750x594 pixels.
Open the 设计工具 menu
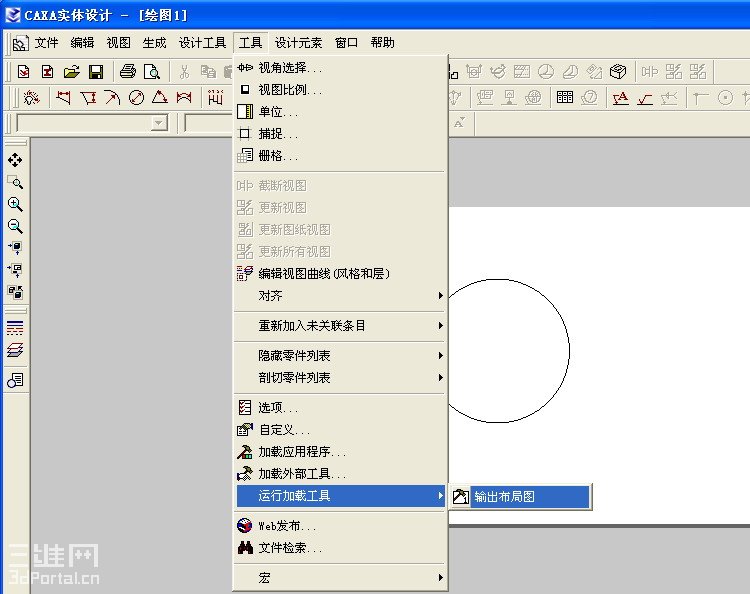(202, 43)
